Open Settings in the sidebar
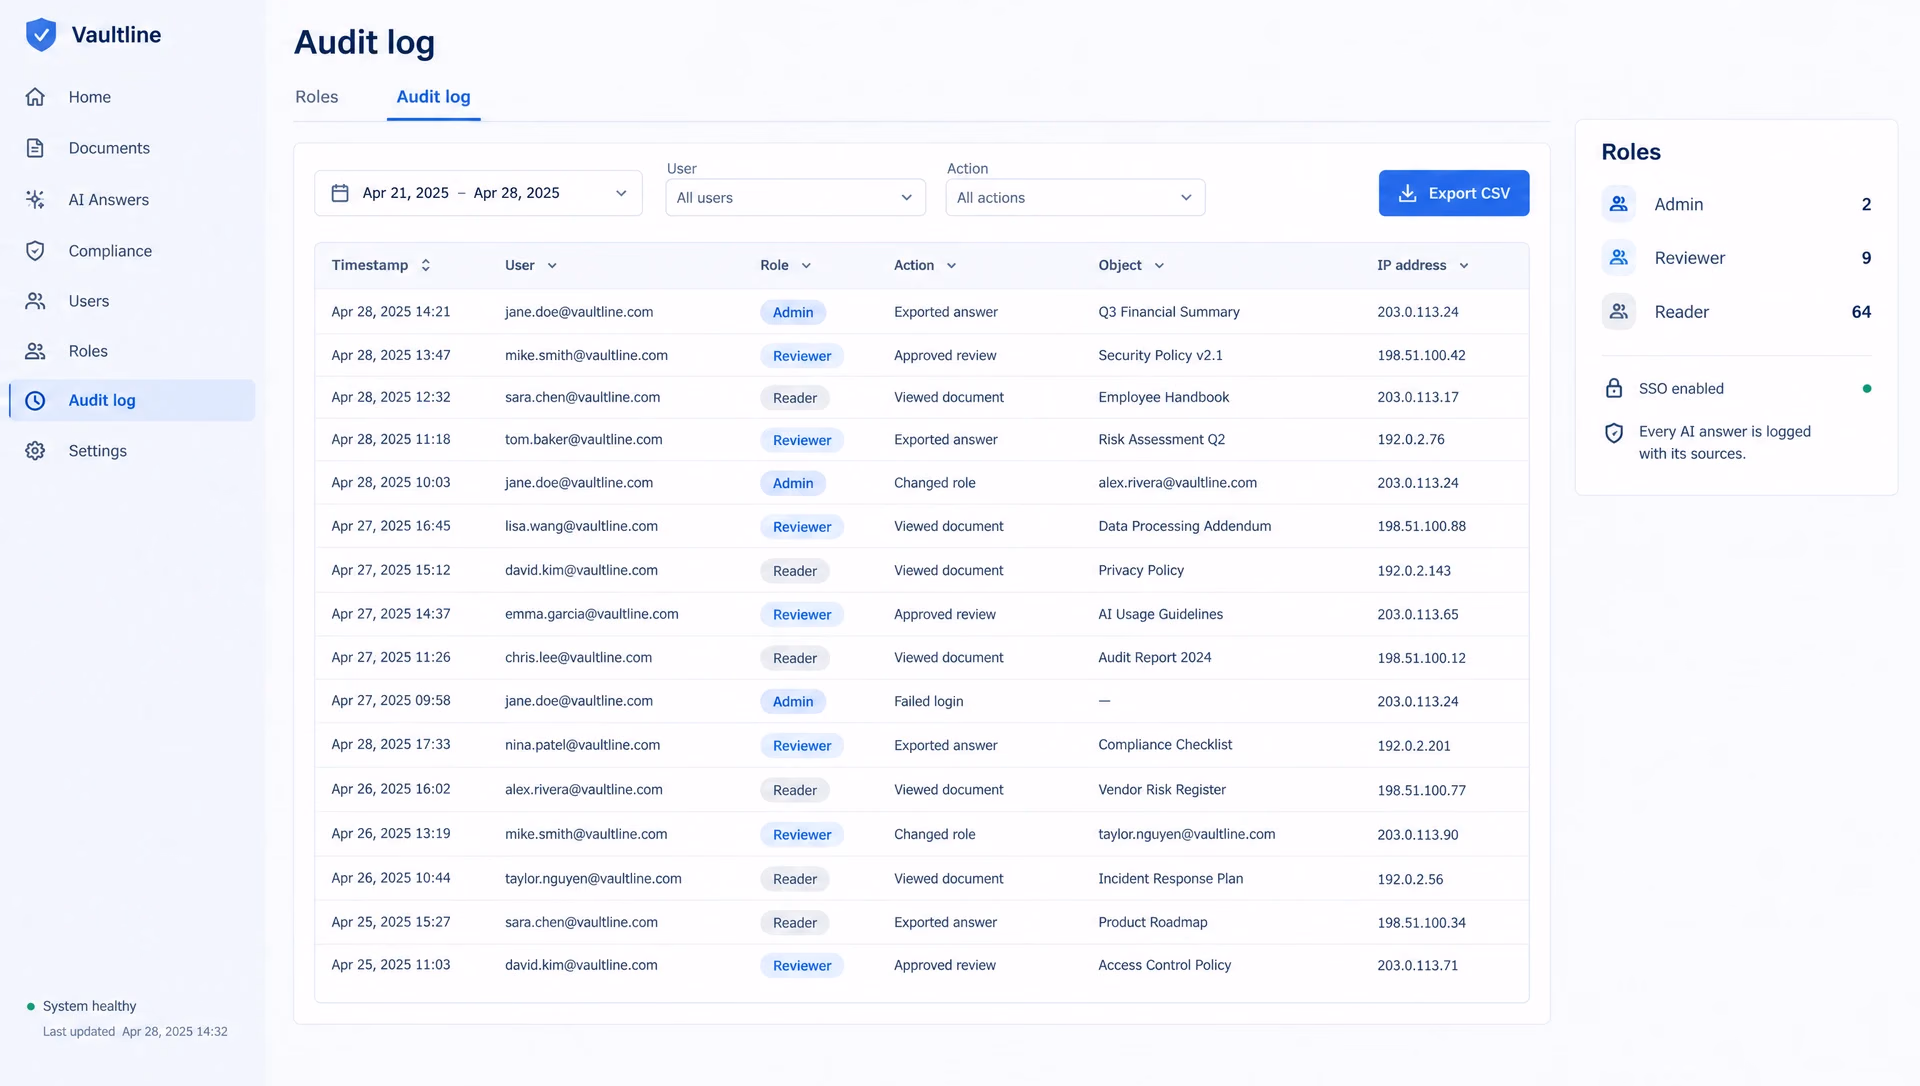1920x1086 pixels. coord(132,451)
